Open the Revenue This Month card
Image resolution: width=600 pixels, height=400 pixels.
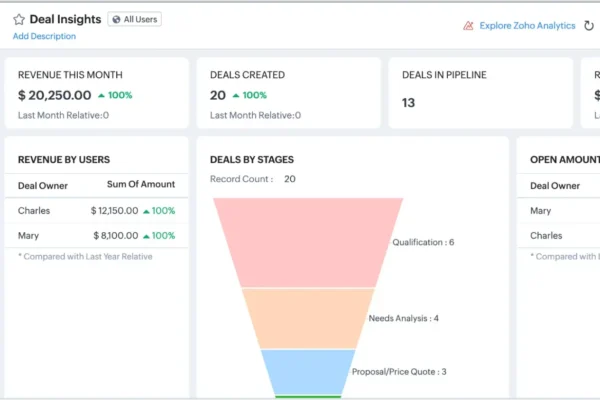click(97, 93)
